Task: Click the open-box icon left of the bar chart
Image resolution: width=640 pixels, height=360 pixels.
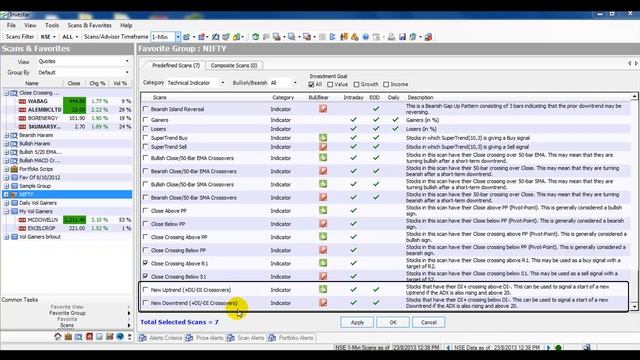Action: coord(226,37)
